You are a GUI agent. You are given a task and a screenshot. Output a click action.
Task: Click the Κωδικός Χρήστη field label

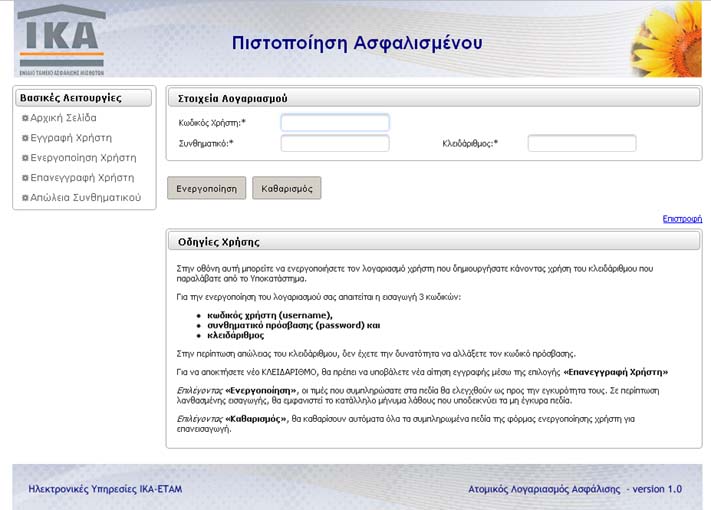pos(212,123)
